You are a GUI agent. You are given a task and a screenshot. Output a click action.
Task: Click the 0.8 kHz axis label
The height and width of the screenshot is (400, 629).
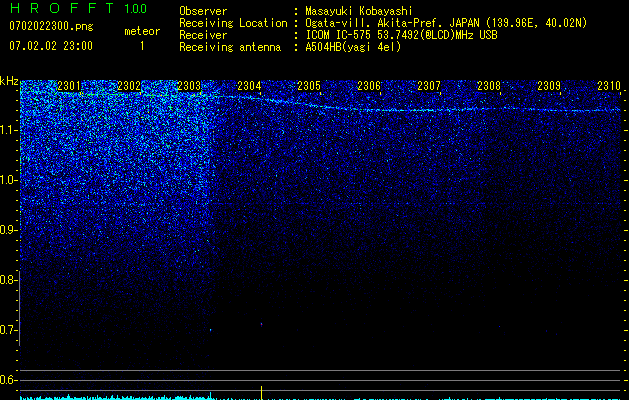coord(8,280)
